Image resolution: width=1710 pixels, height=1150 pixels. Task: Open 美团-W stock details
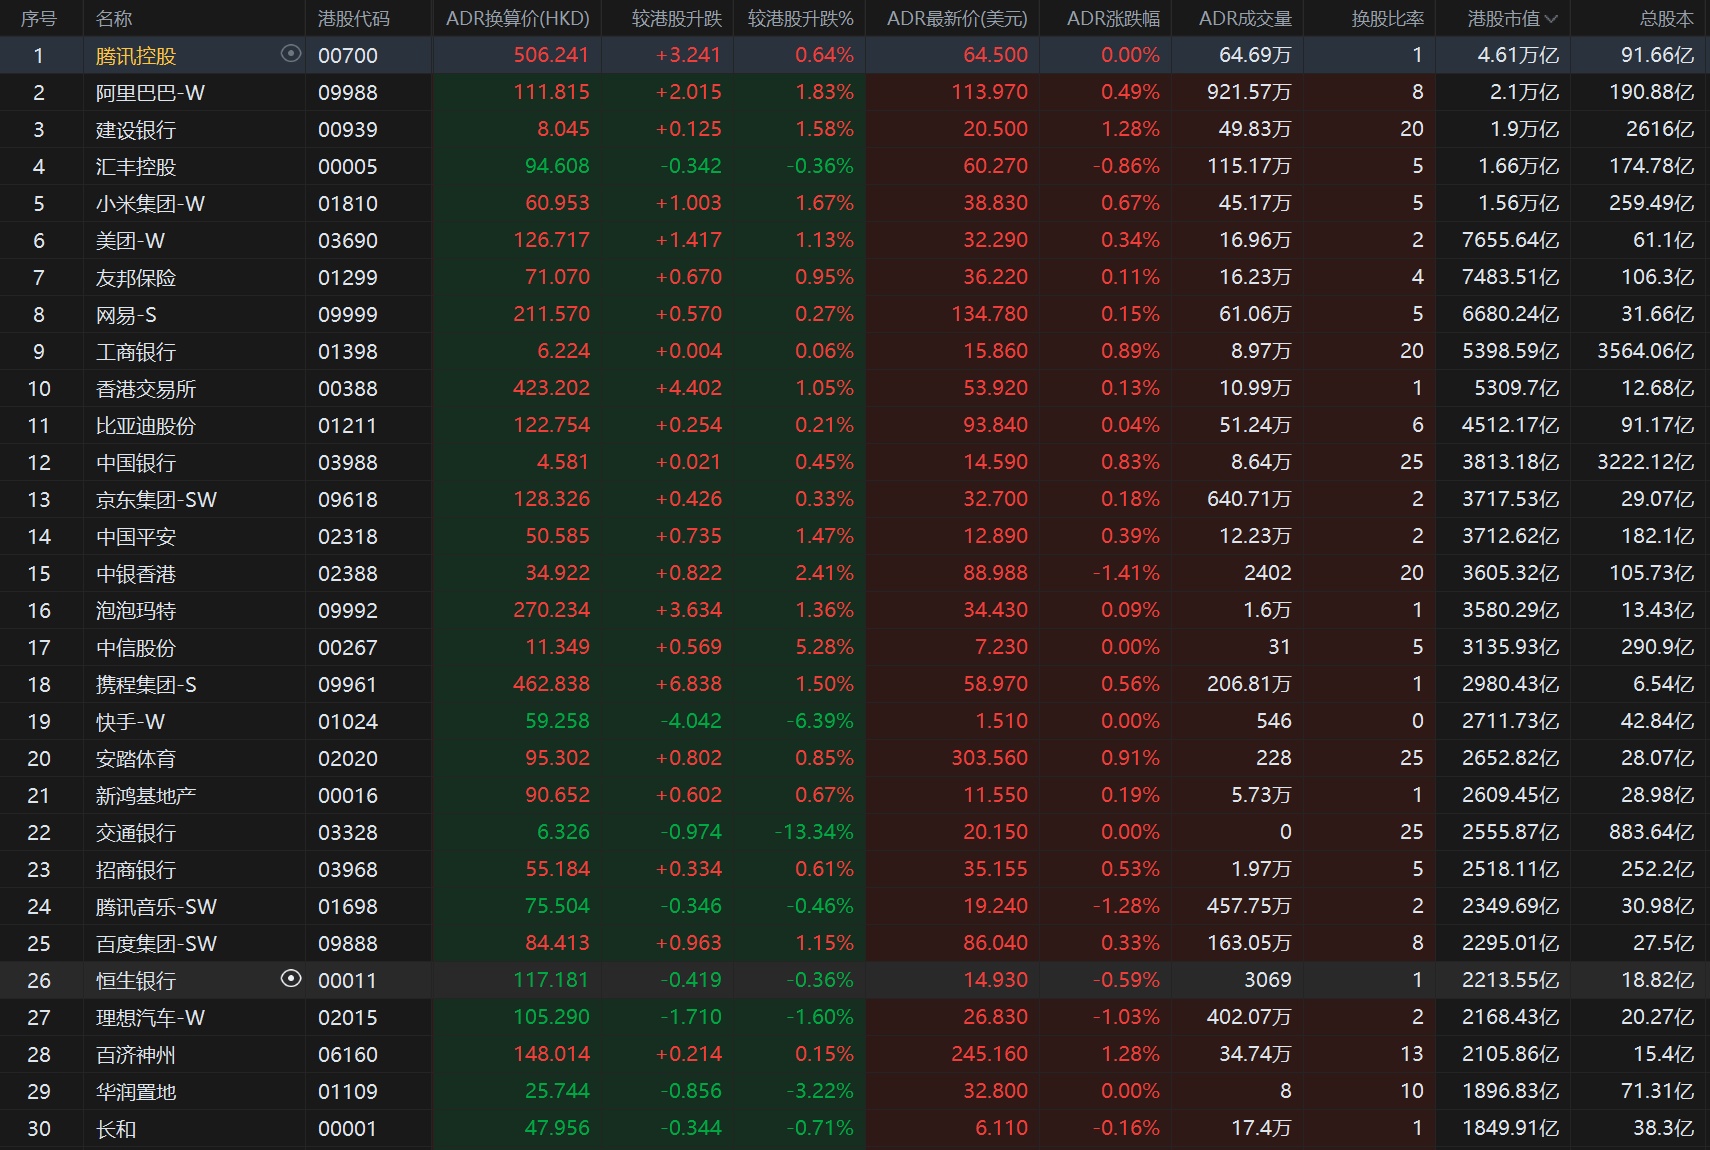click(130, 241)
